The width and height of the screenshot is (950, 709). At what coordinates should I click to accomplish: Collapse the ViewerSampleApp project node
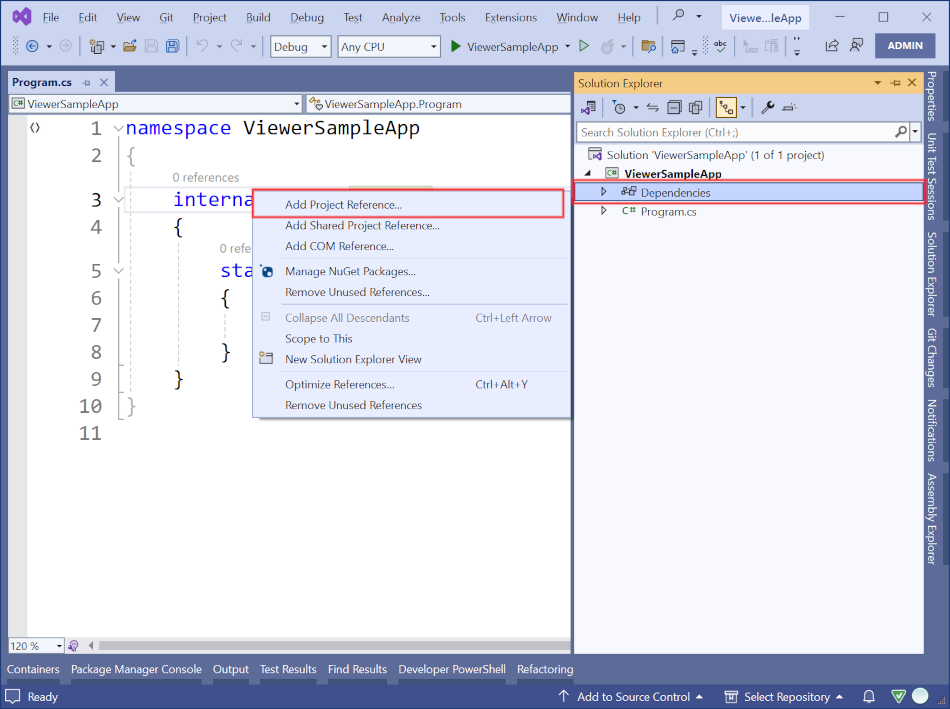588,173
